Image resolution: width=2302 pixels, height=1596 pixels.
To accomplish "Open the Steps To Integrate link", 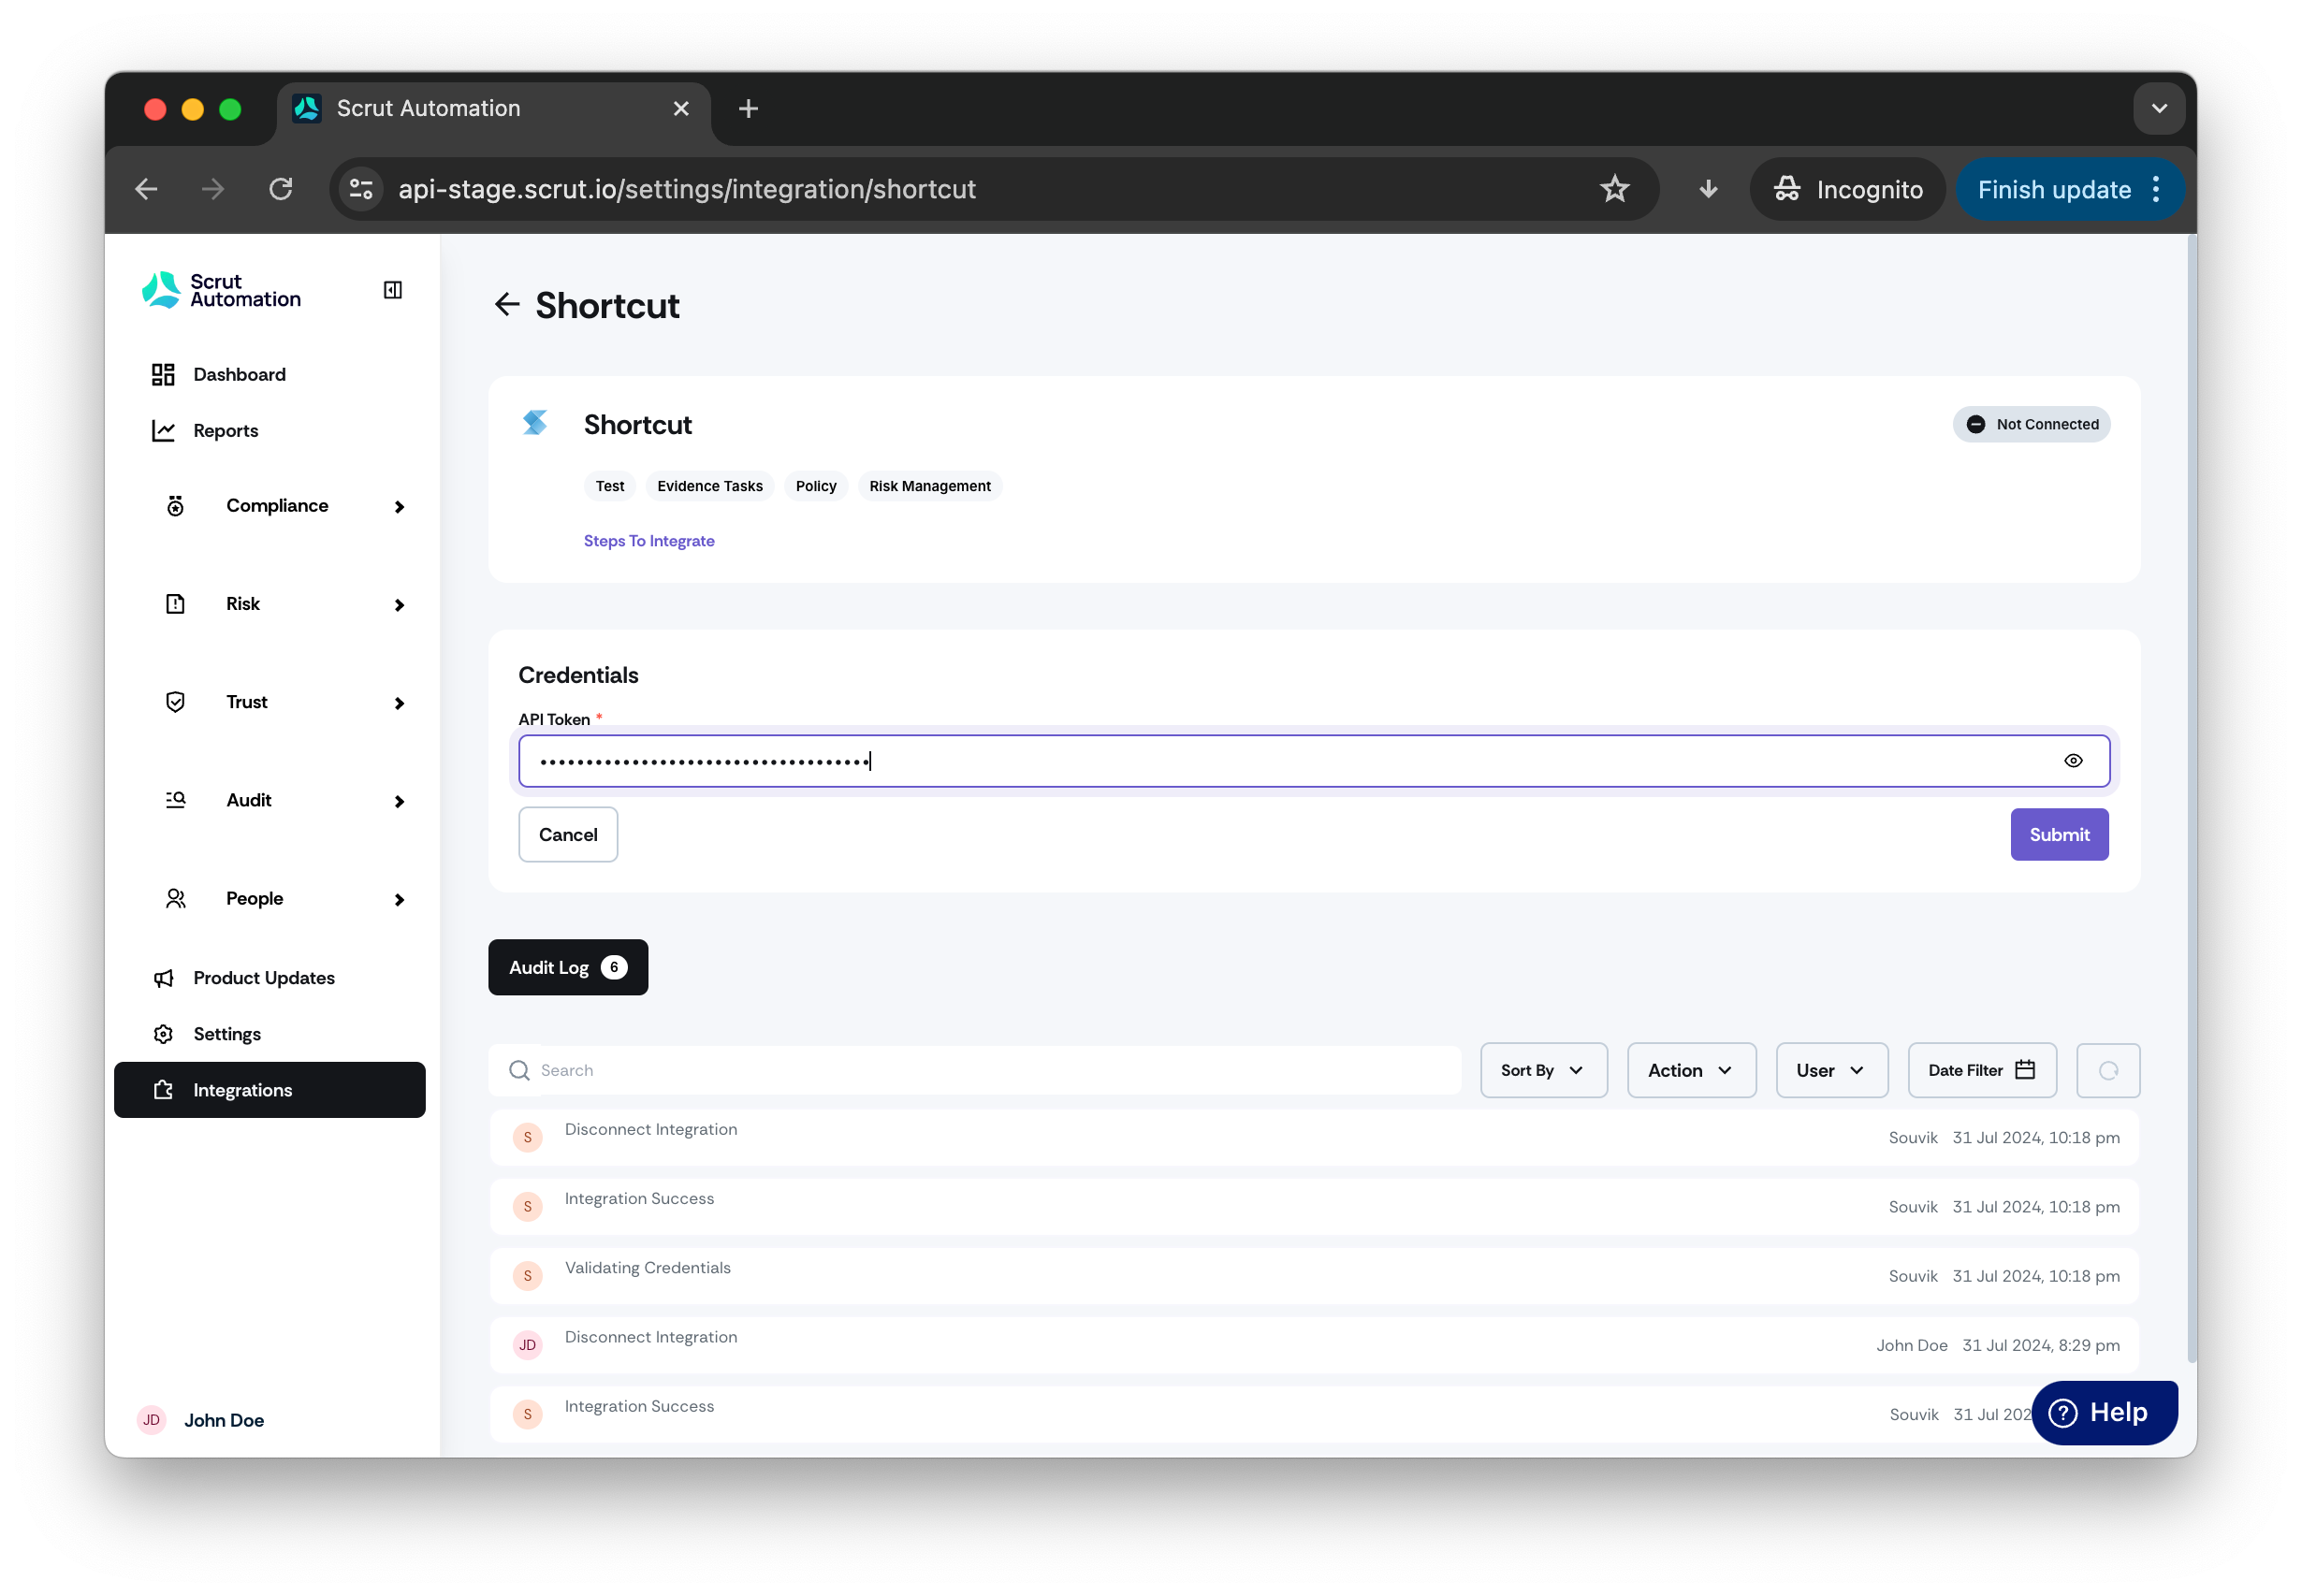I will [x=649, y=541].
